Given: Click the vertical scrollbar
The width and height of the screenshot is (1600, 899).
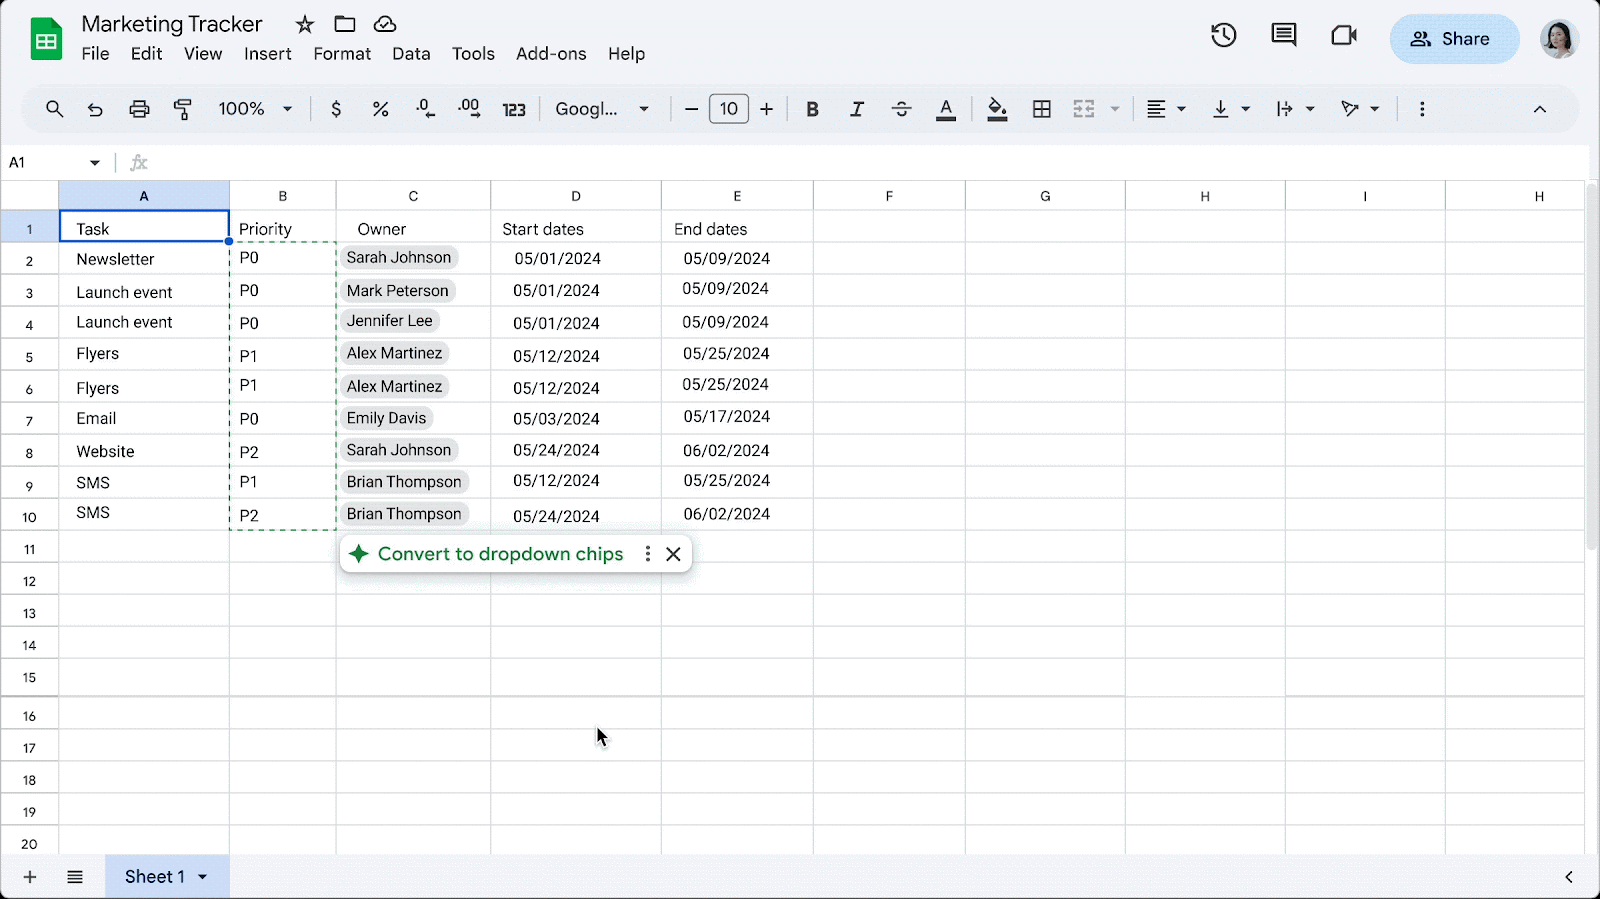Looking at the screenshot, I should click(1592, 365).
